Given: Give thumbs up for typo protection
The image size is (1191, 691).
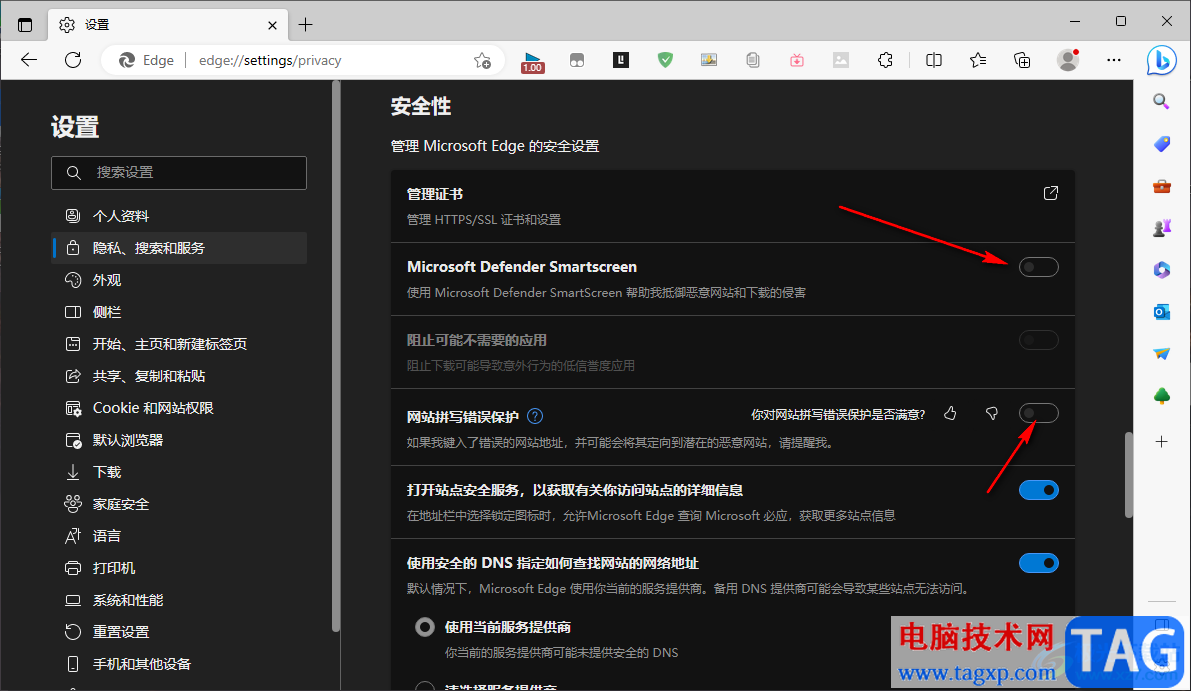Looking at the screenshot, I should pos(950,413).
